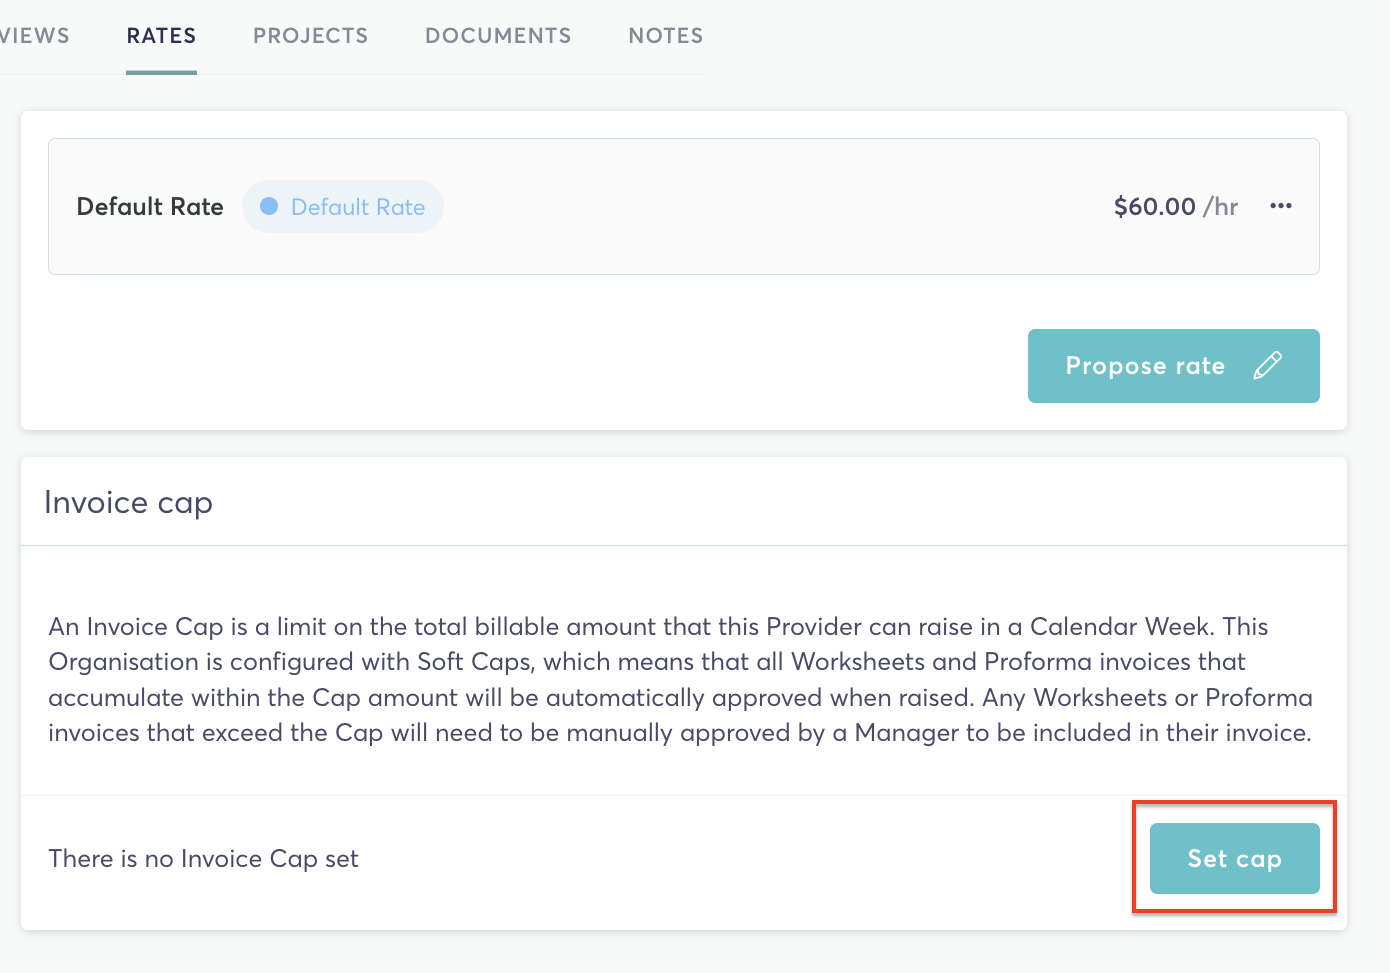Select the Rates tab
This screenshot has height=973, width=1390.
(x=161, y=36)
